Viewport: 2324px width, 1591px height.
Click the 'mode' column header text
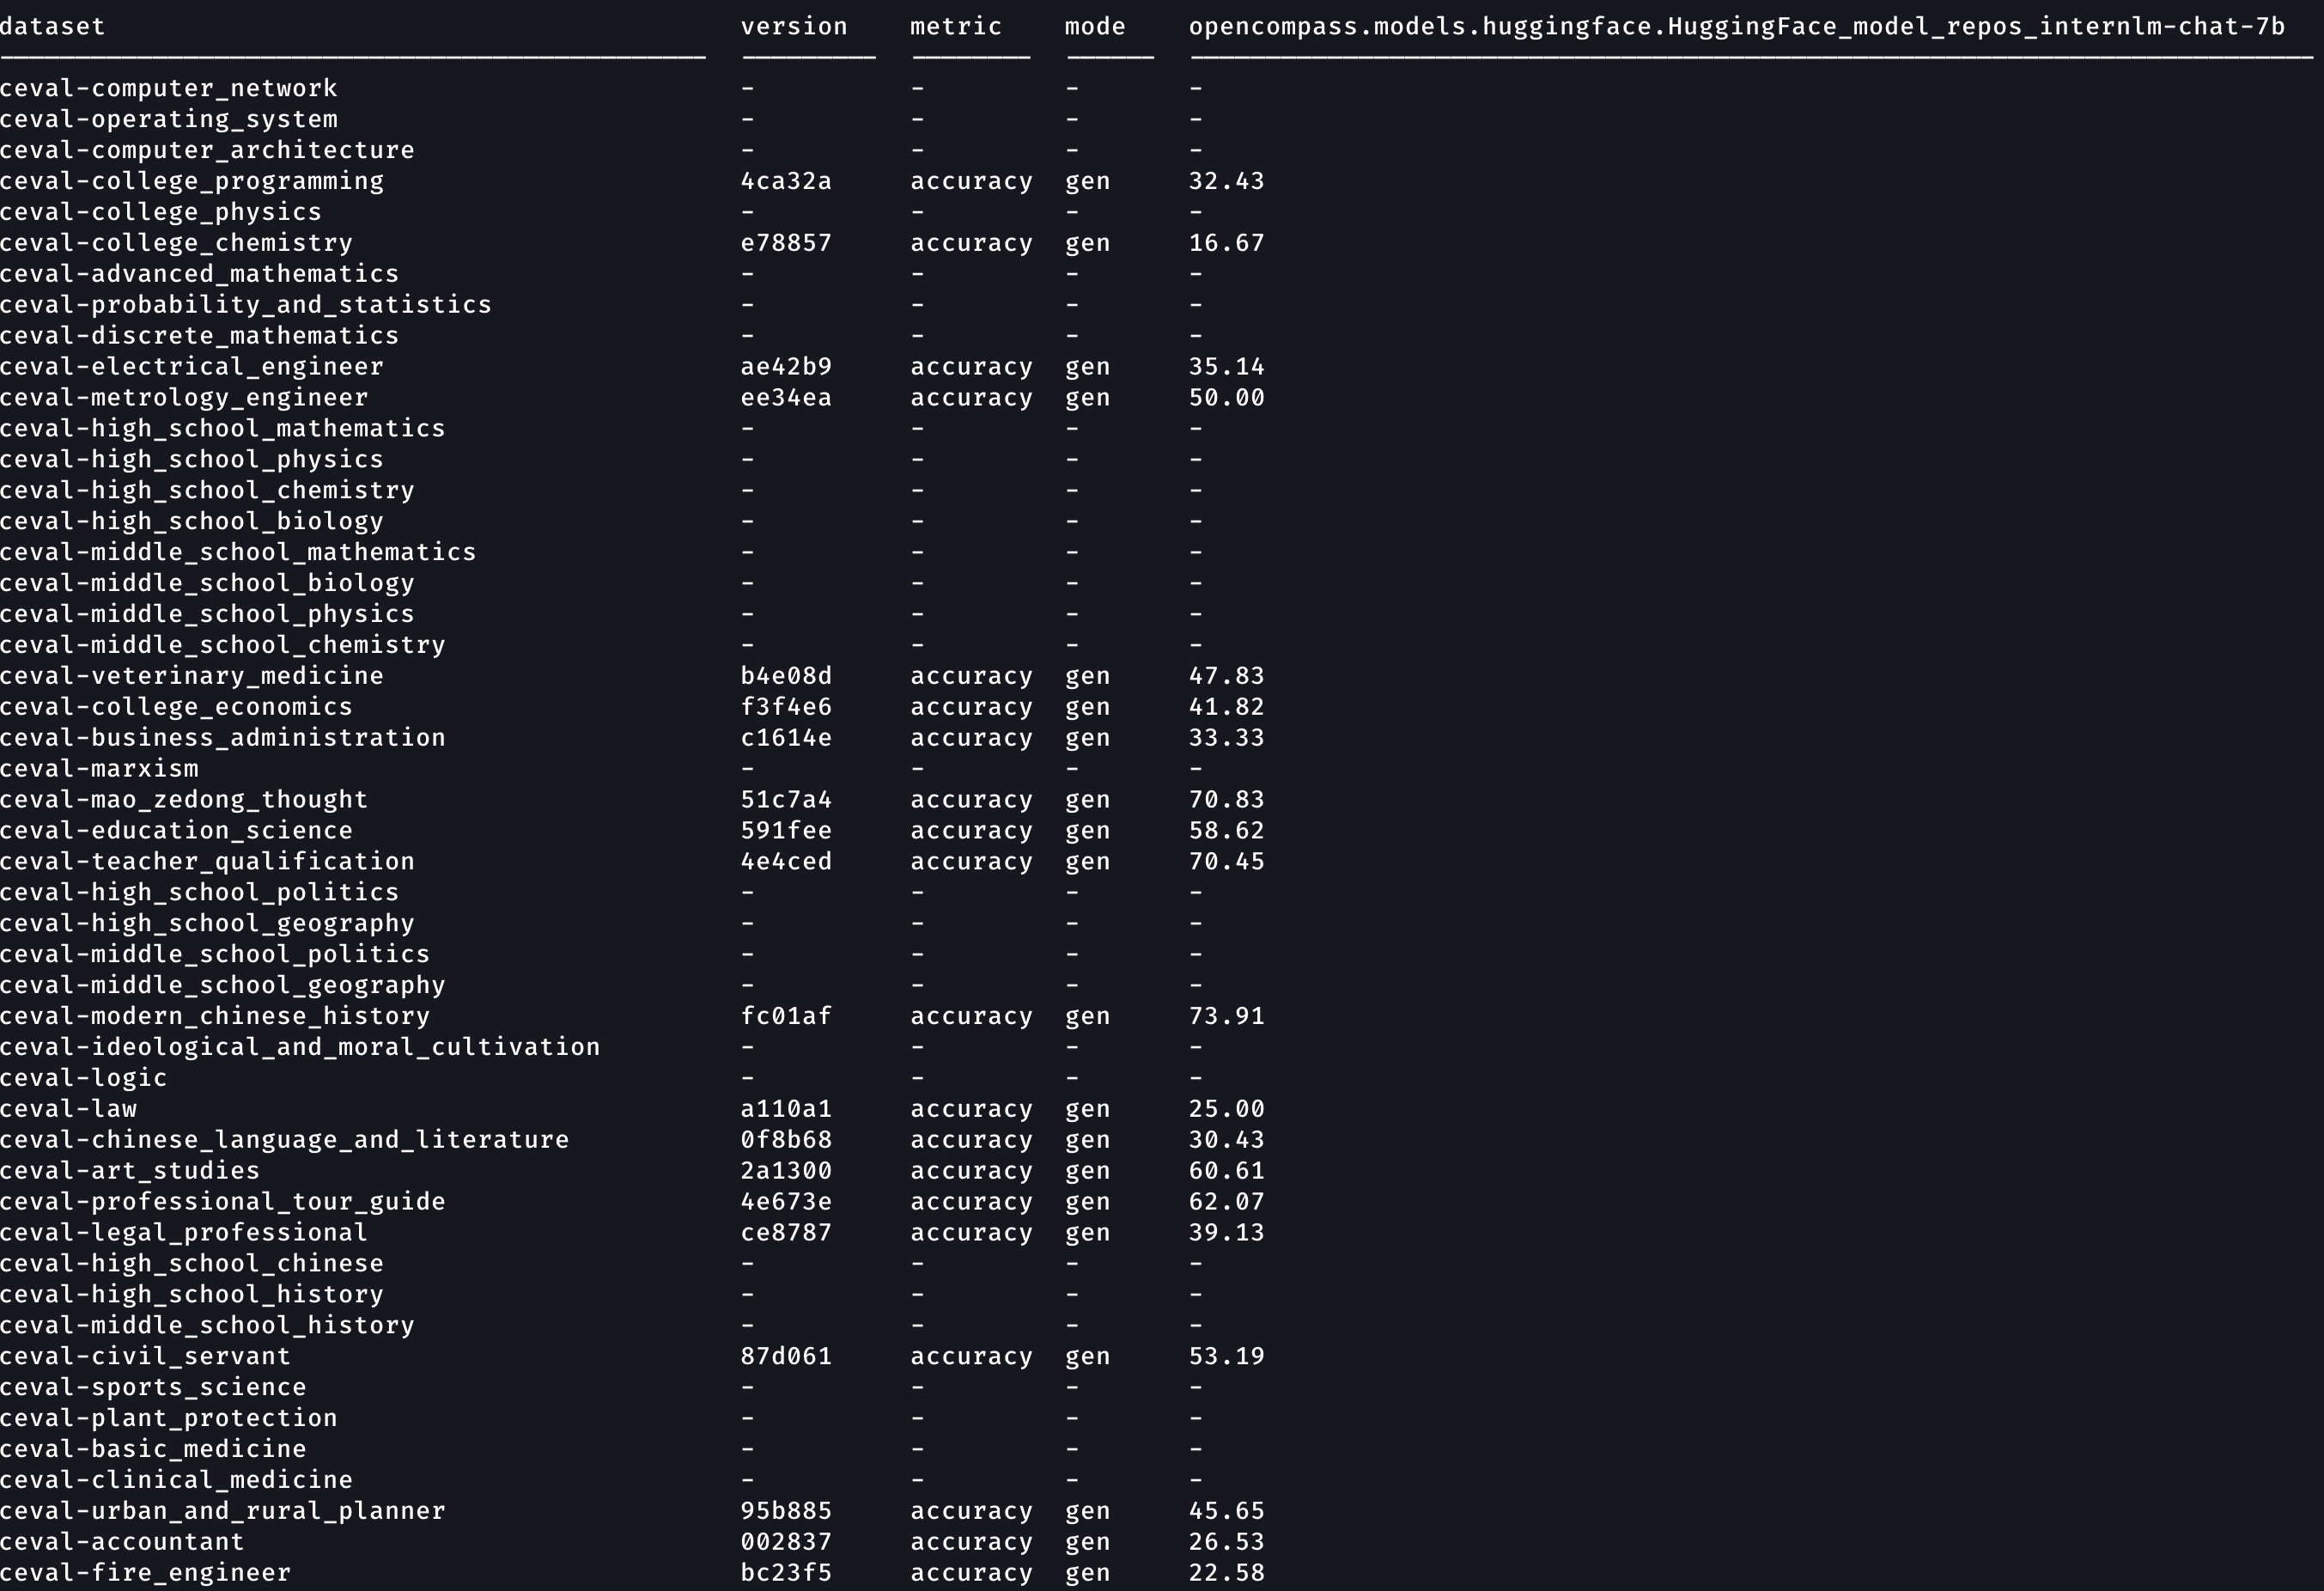coord(1094,27)
